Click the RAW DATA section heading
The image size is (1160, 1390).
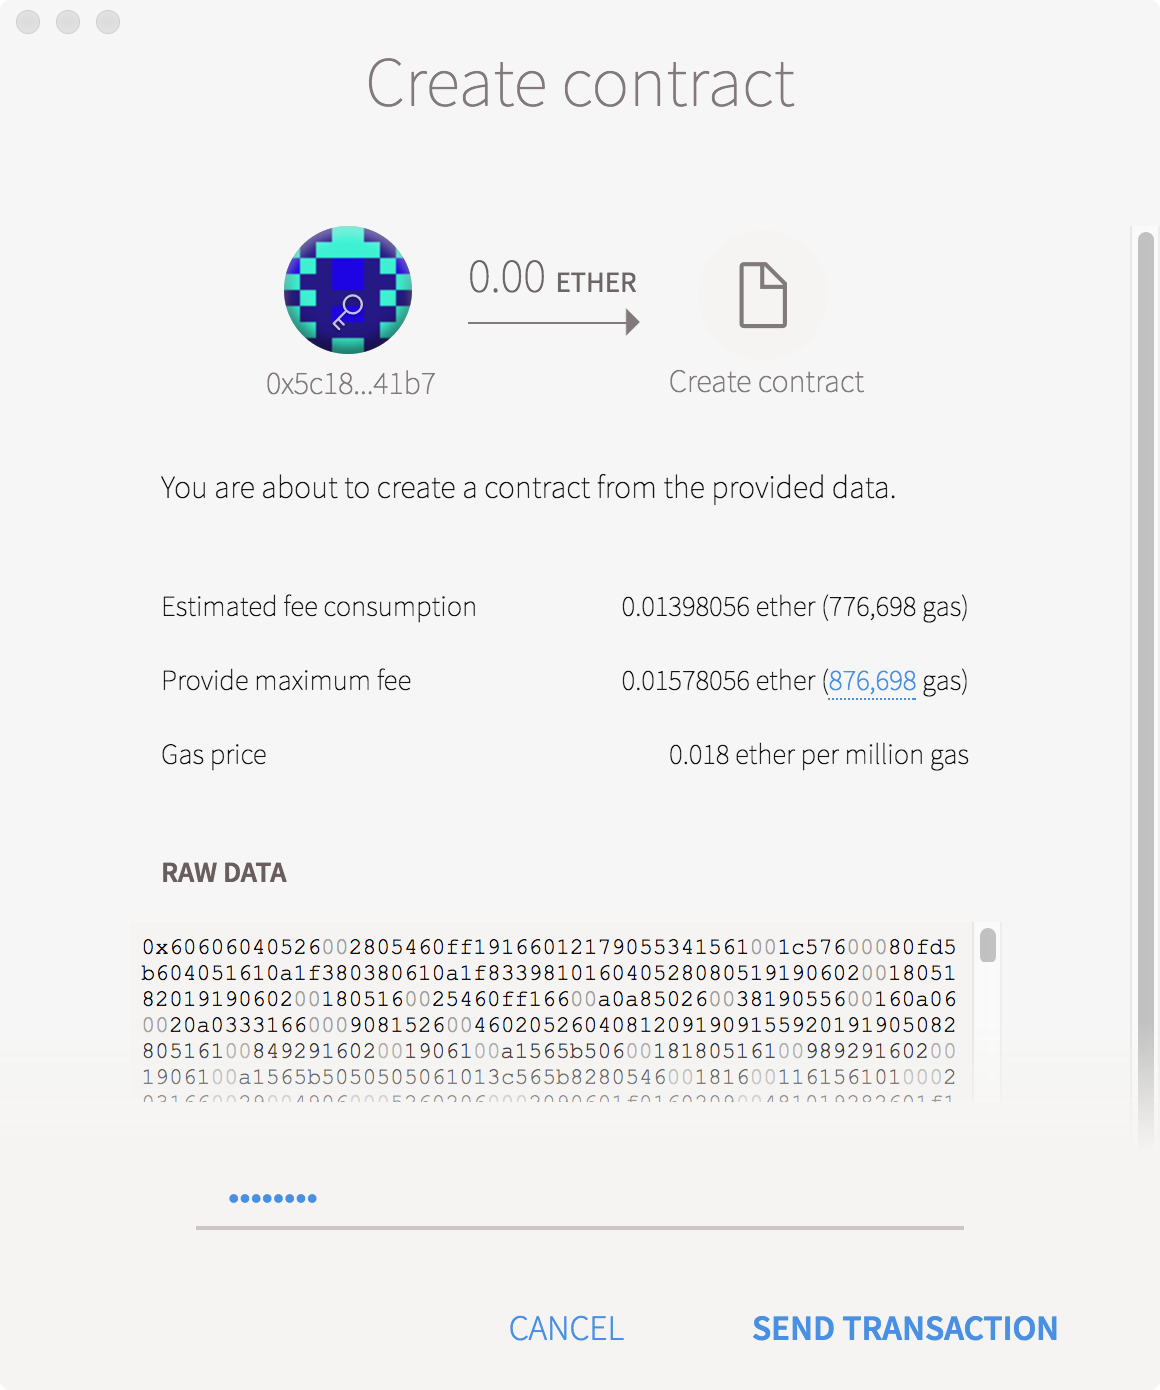pyautogui.click(x=224, y=873)
